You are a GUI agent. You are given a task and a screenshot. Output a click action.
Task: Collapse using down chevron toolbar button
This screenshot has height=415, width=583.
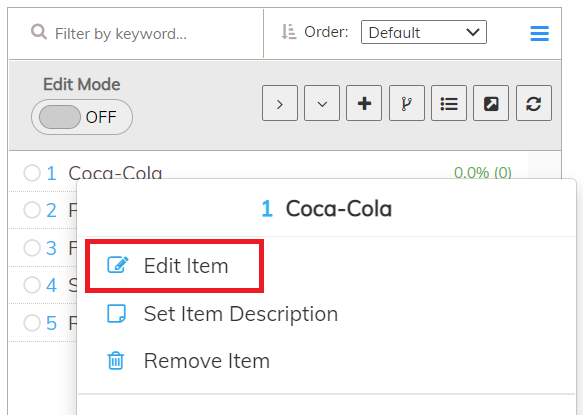[322, 103]
